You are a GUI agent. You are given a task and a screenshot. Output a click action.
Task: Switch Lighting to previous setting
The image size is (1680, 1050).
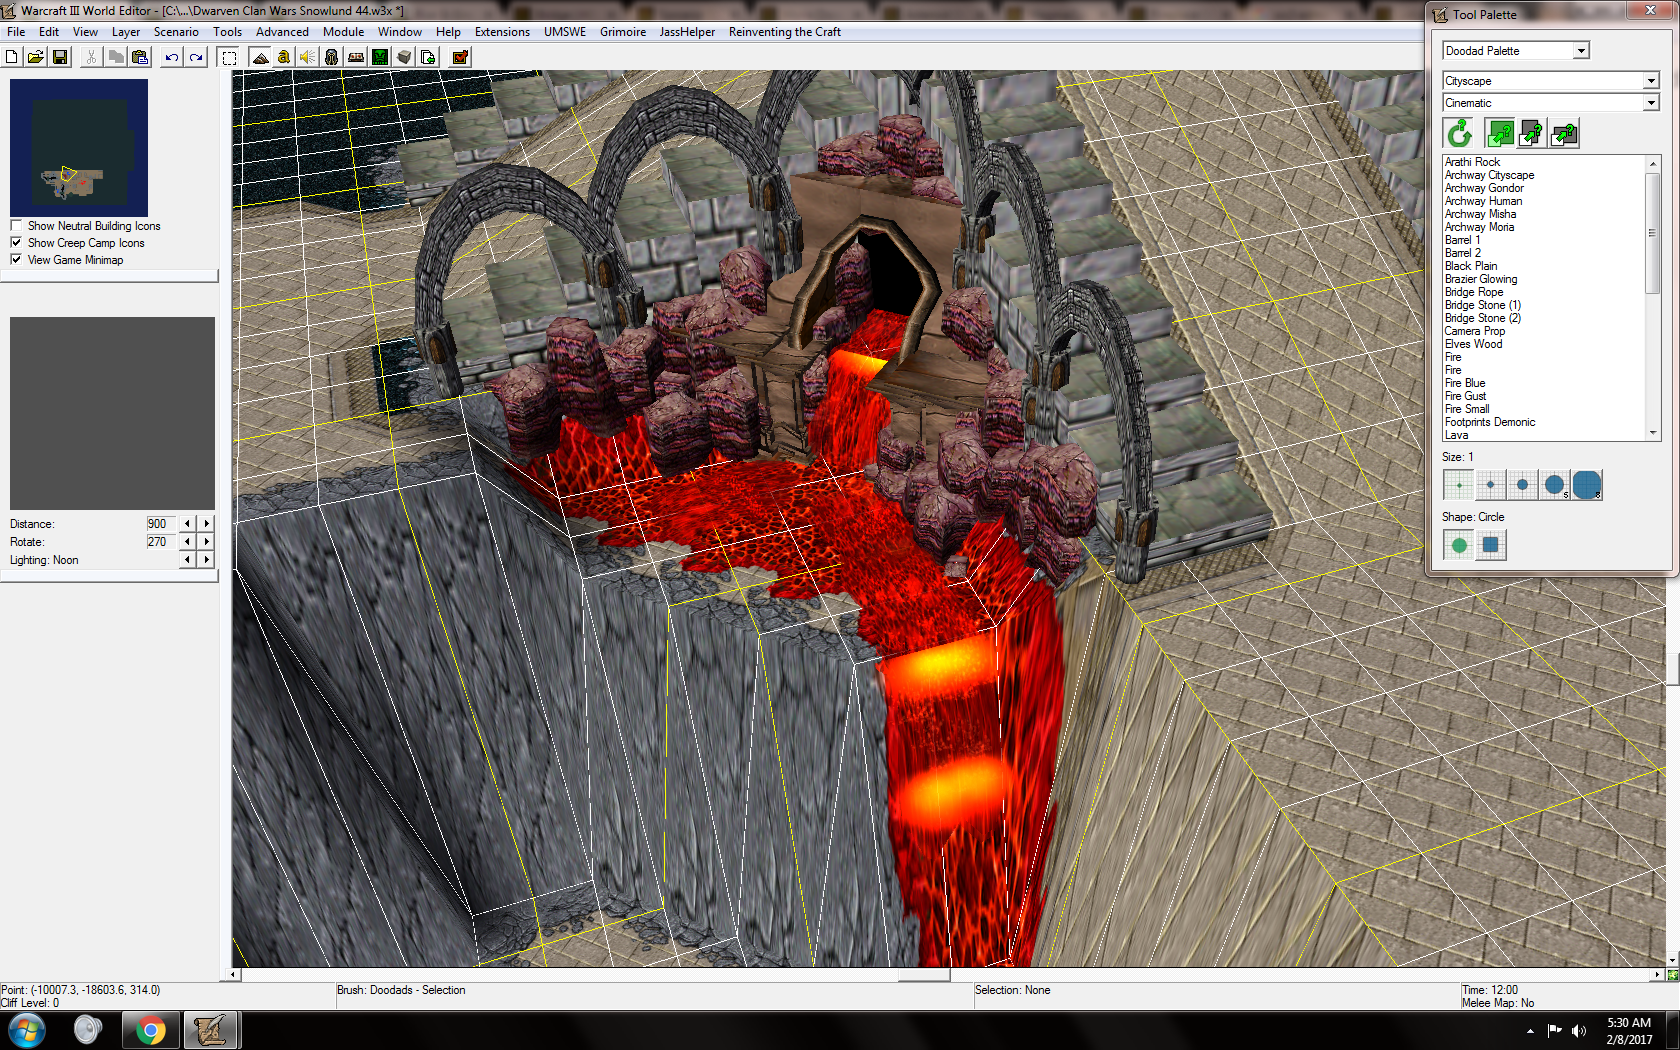[188, 560]
